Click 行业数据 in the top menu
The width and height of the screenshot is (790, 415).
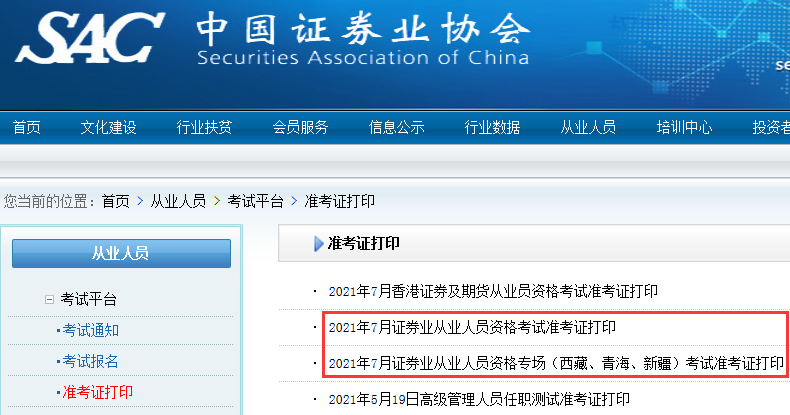tap(492, 127)
